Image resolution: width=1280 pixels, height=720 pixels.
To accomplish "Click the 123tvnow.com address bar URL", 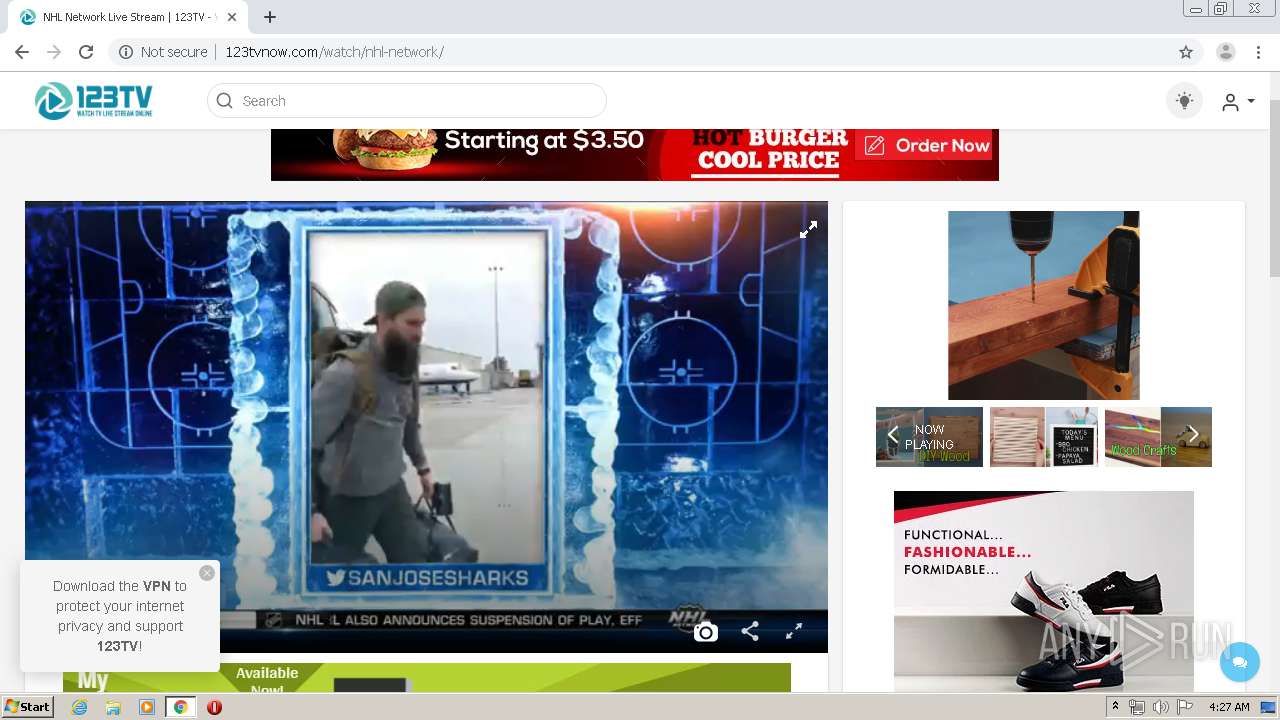I will pos(334,52).
